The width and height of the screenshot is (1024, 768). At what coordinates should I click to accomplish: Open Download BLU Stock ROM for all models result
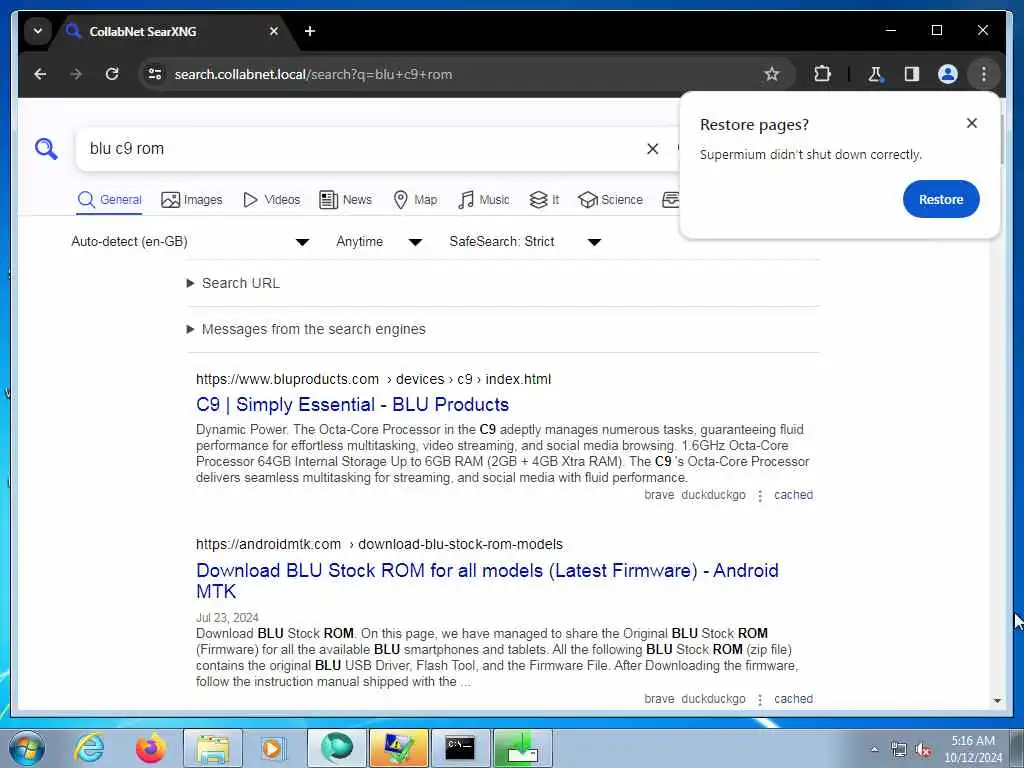pyautogui.click(x=487, y=581)
